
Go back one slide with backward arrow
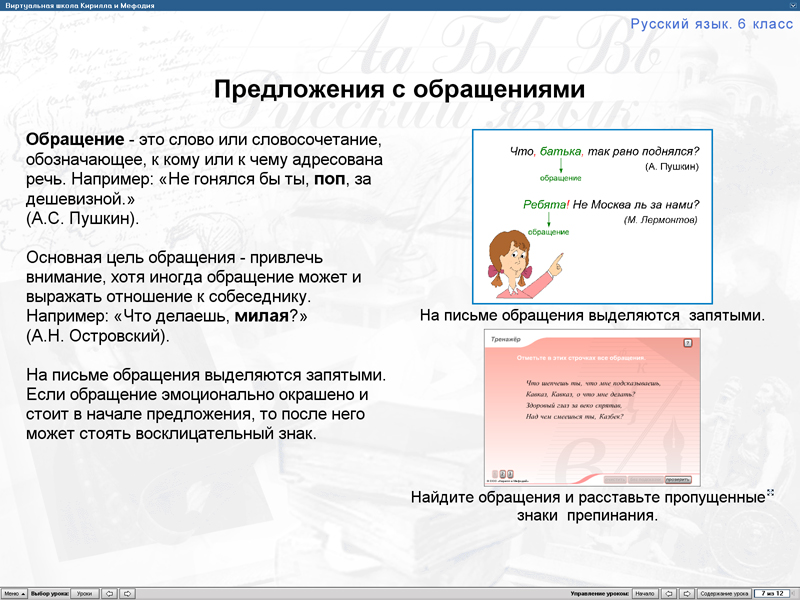669,592
